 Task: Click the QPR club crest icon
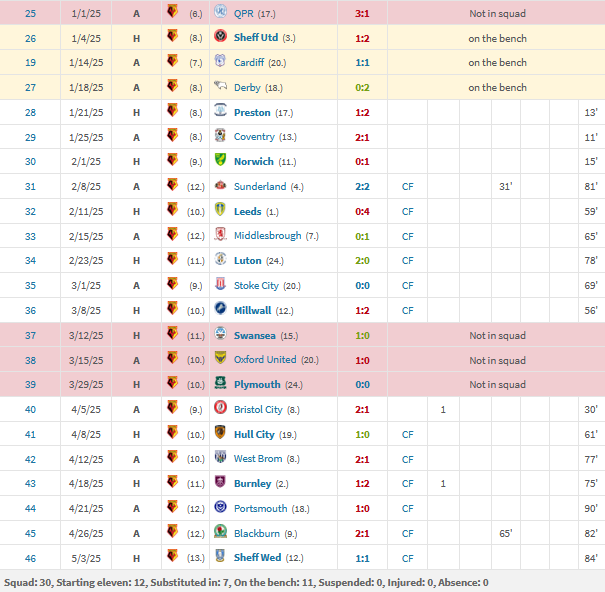pyautogui.click(x=220, y=12)
